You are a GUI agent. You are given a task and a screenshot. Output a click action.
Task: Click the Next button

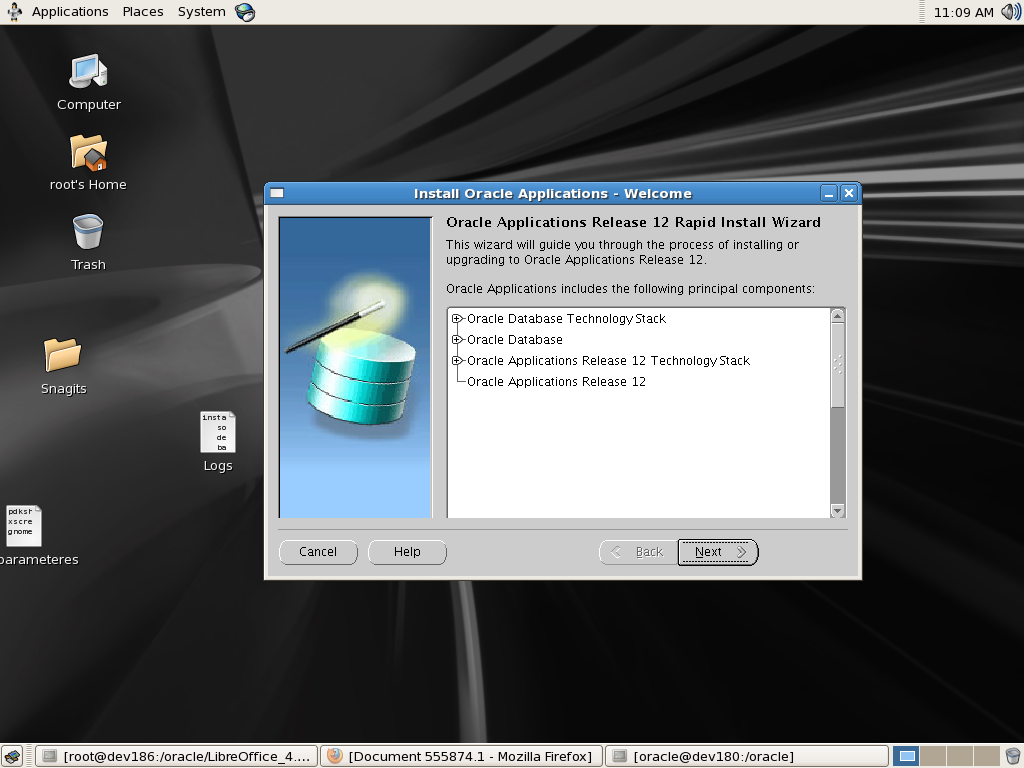click(718, 552)
